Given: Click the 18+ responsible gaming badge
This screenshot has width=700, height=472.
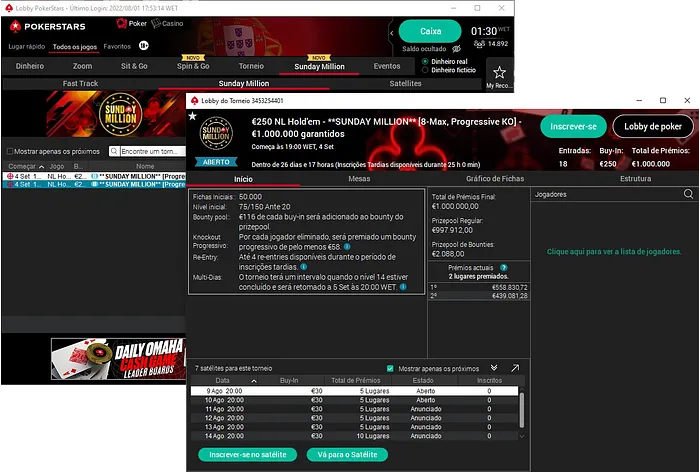Looking at the screenshot, I should [x=144, y=46].
